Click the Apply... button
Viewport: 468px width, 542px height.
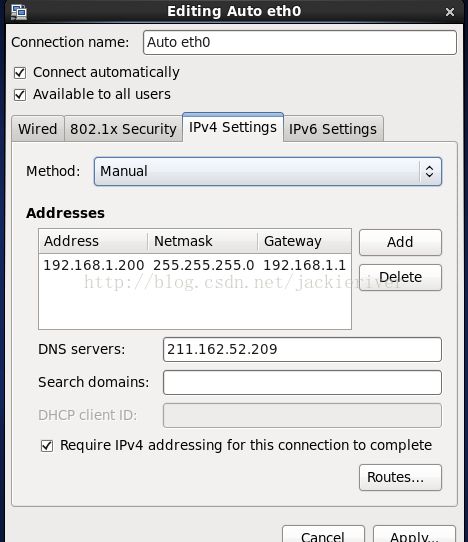click(x=414, y=534)
